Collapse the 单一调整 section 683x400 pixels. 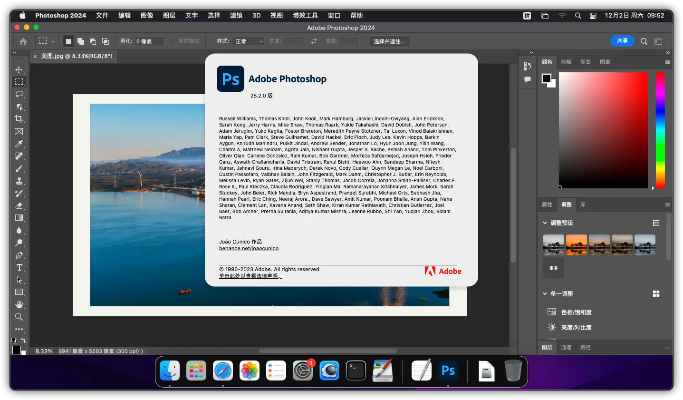click(547, 292)
